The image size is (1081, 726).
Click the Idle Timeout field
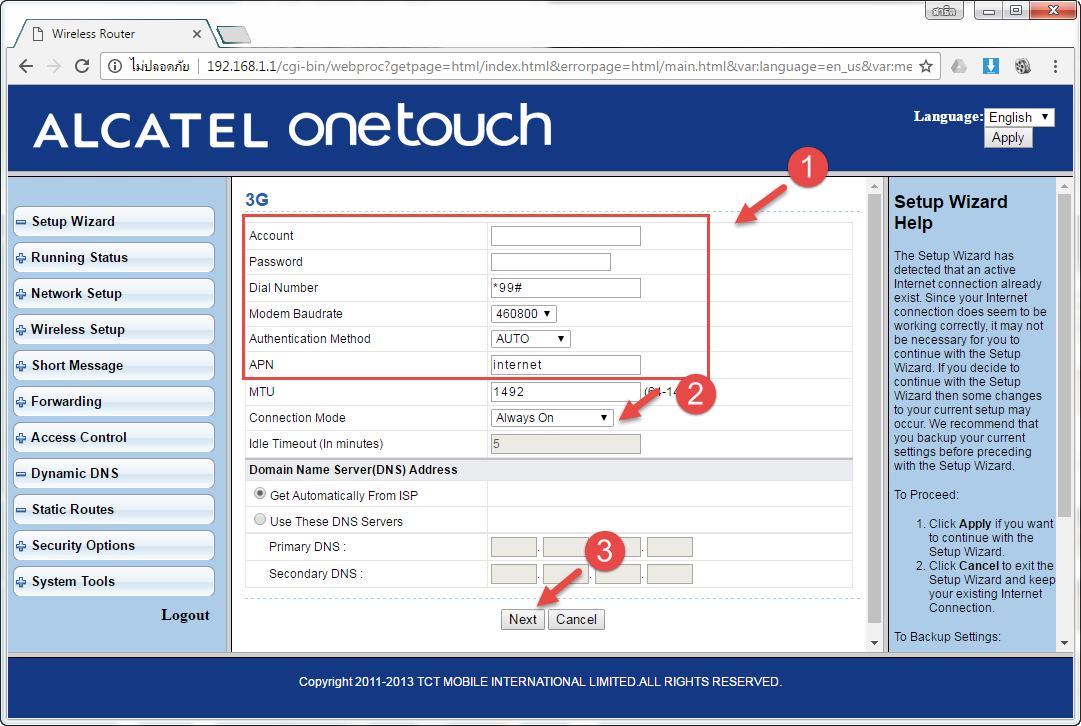coord(565,444)
